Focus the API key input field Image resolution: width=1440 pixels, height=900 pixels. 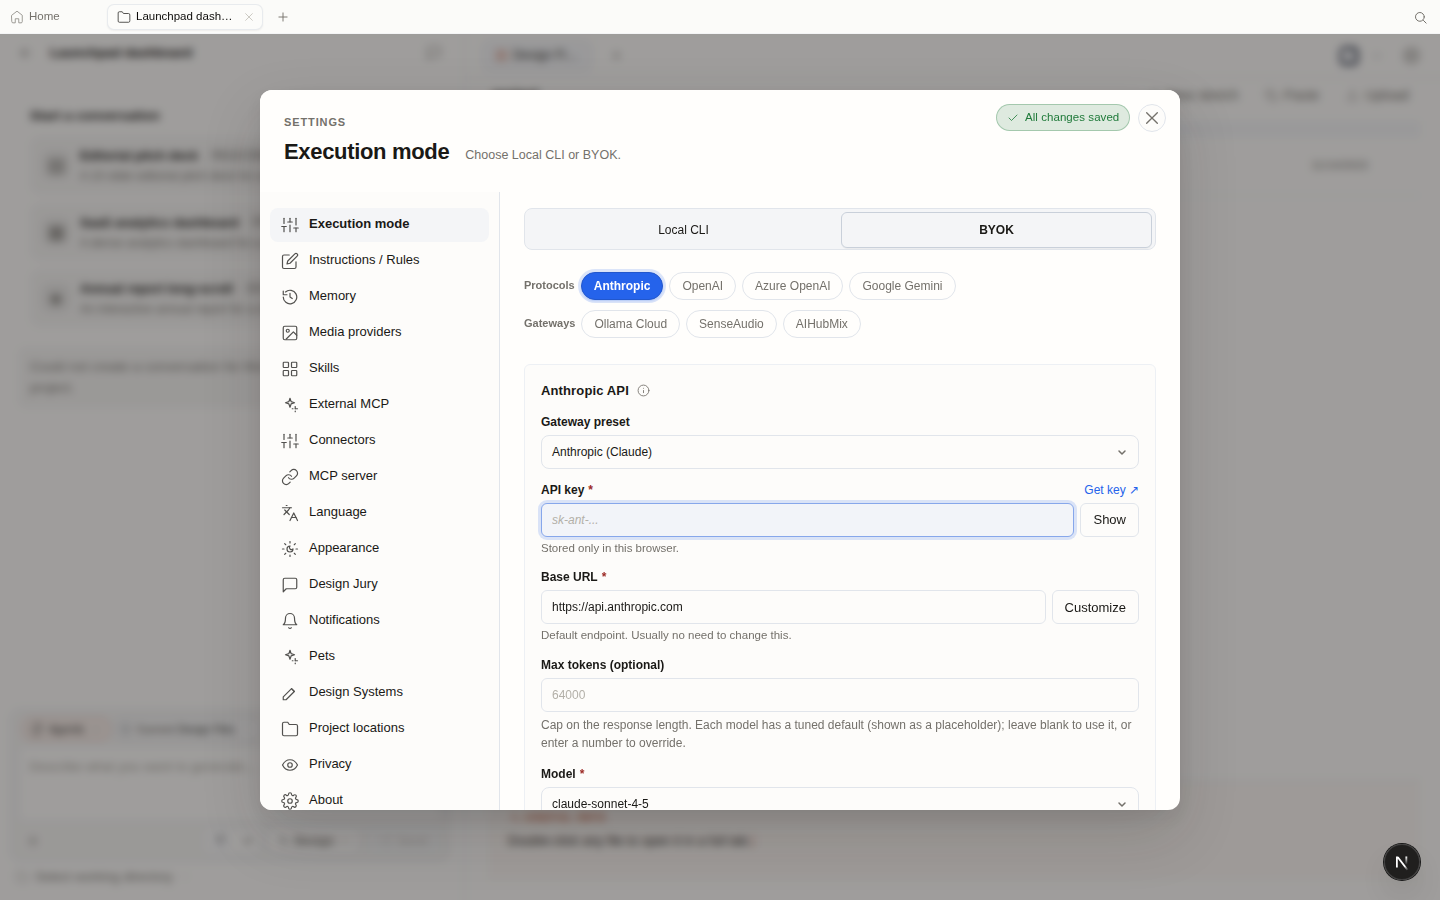pyautogui.click(x=807, y=520)
